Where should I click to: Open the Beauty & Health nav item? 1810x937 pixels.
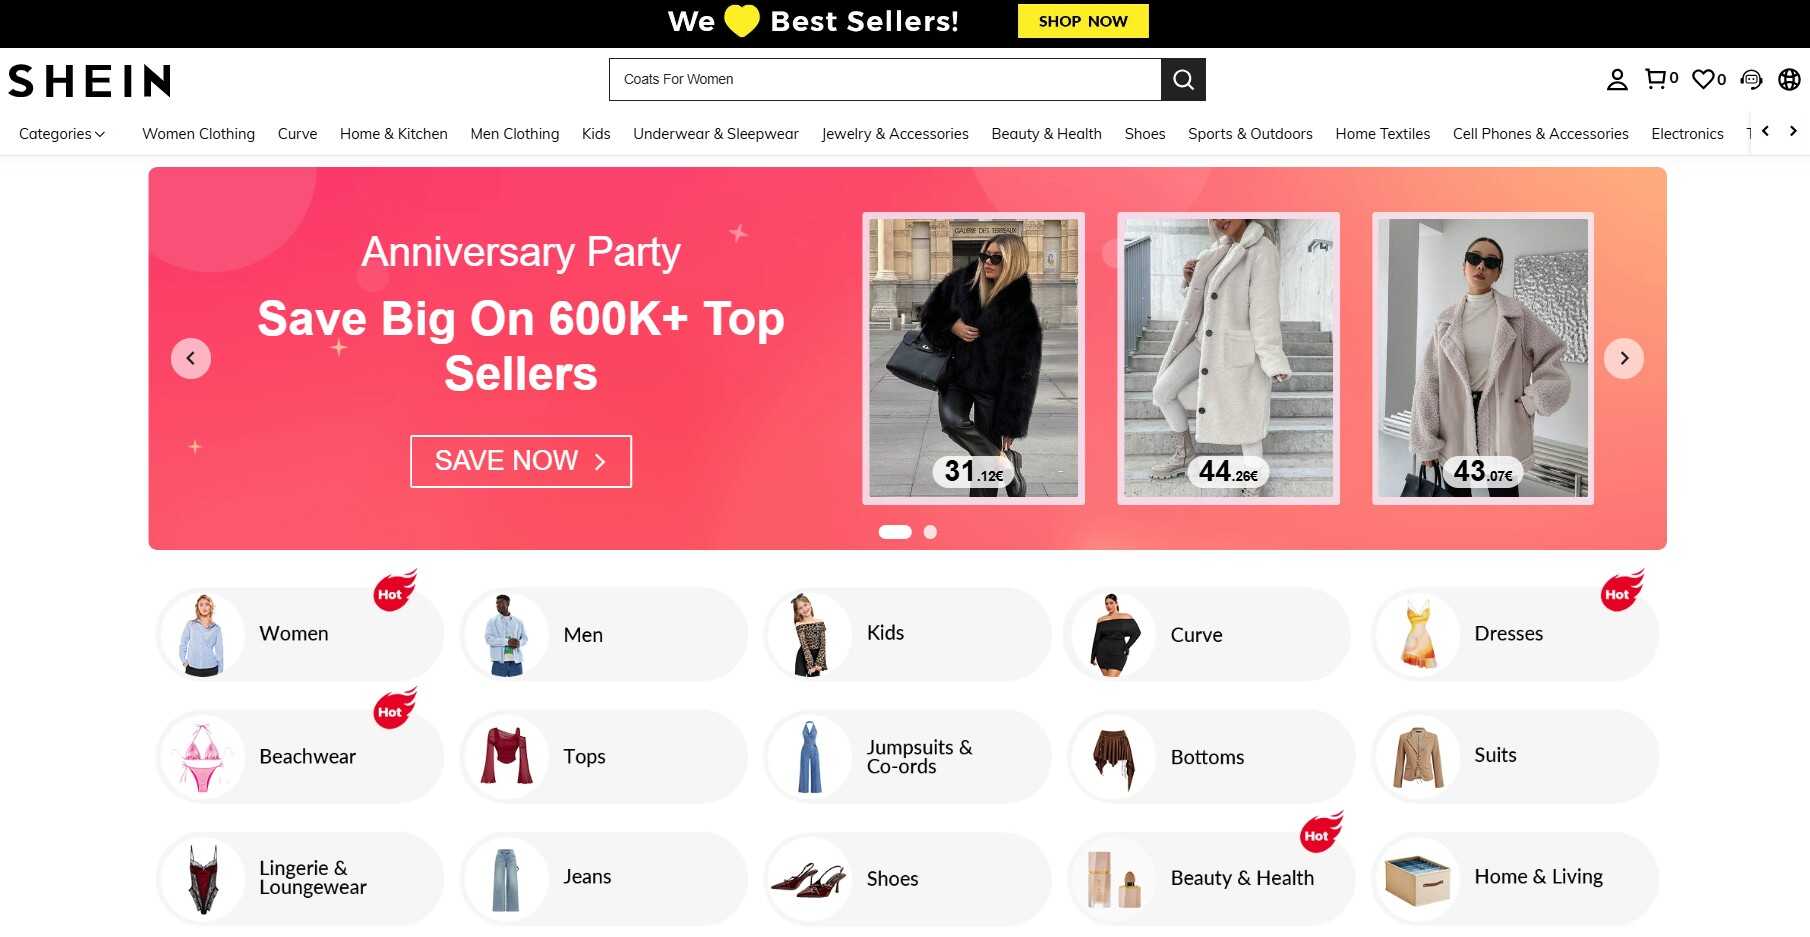(1046, 134)
